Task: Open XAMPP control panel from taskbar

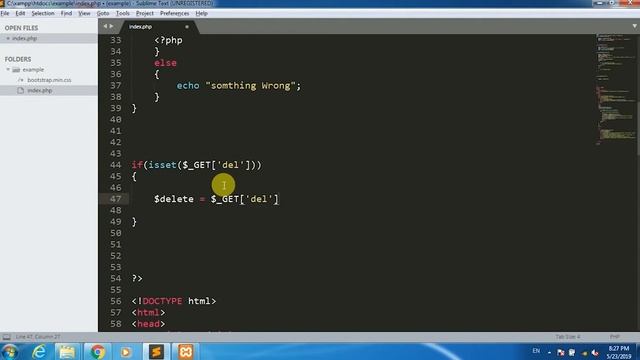Action: [186, 352]
